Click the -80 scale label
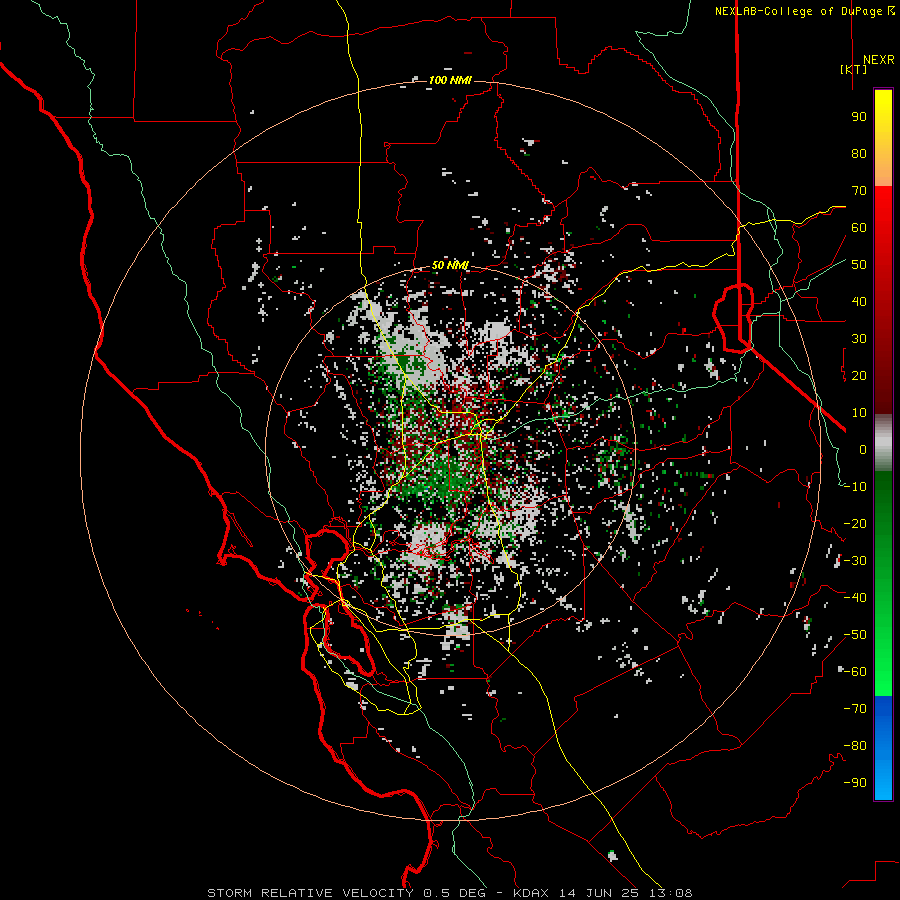The width and height of the screenshot is (900, 900). tap(855, 746)
